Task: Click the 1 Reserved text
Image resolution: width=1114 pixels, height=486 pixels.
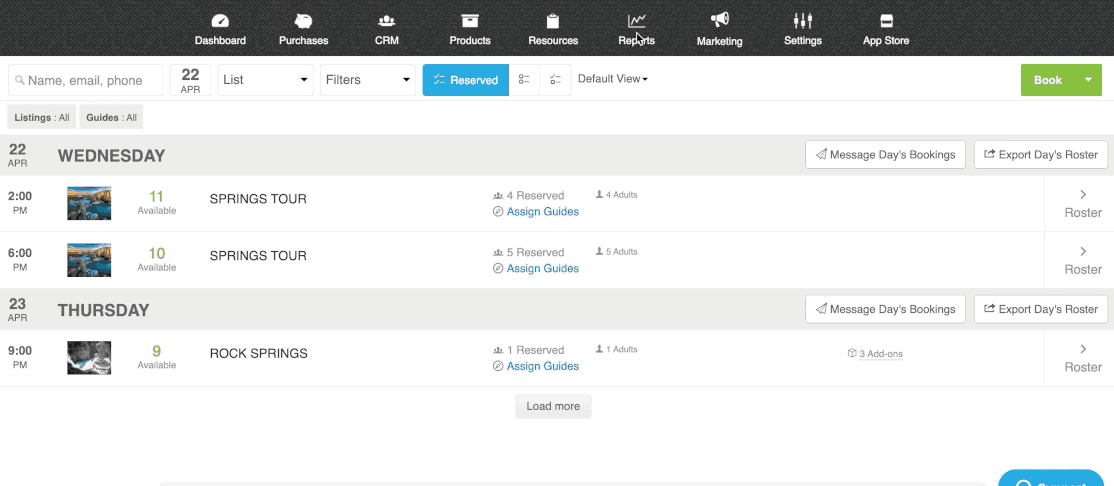Action: tap(535, 350)
